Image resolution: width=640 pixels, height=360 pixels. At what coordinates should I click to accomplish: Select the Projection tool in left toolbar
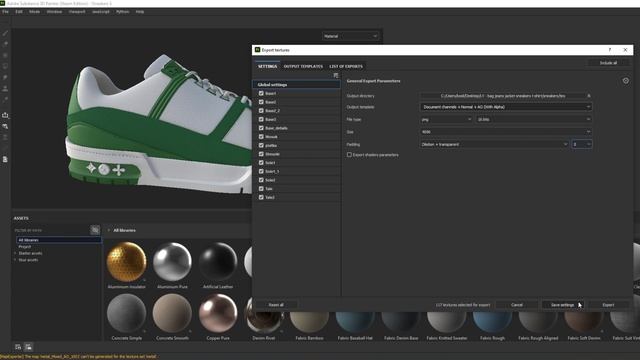(x=5, y=55)
